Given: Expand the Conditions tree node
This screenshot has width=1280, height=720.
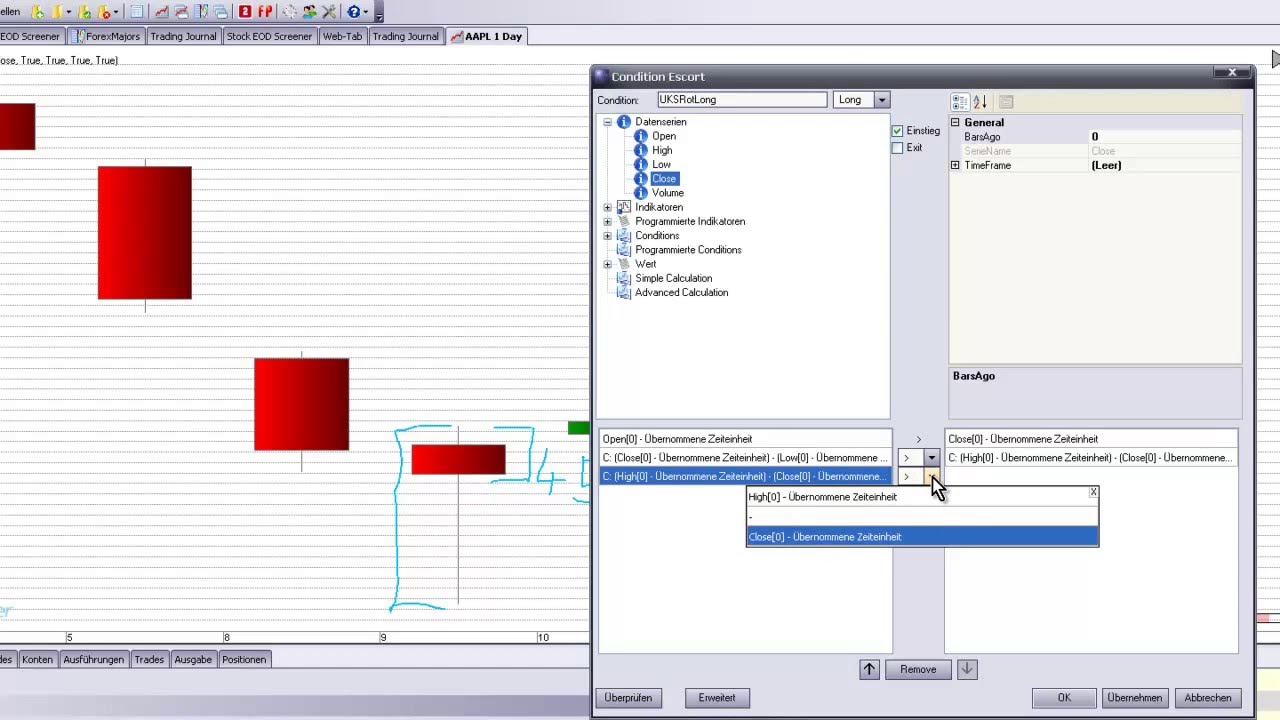Looking at the screenshot, I should coord(607,236).
